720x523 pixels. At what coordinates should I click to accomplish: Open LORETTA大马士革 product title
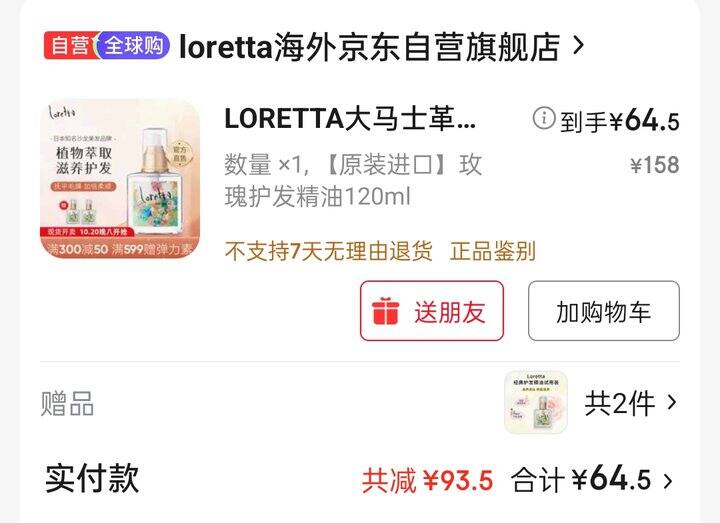click(x=350, y=119)
